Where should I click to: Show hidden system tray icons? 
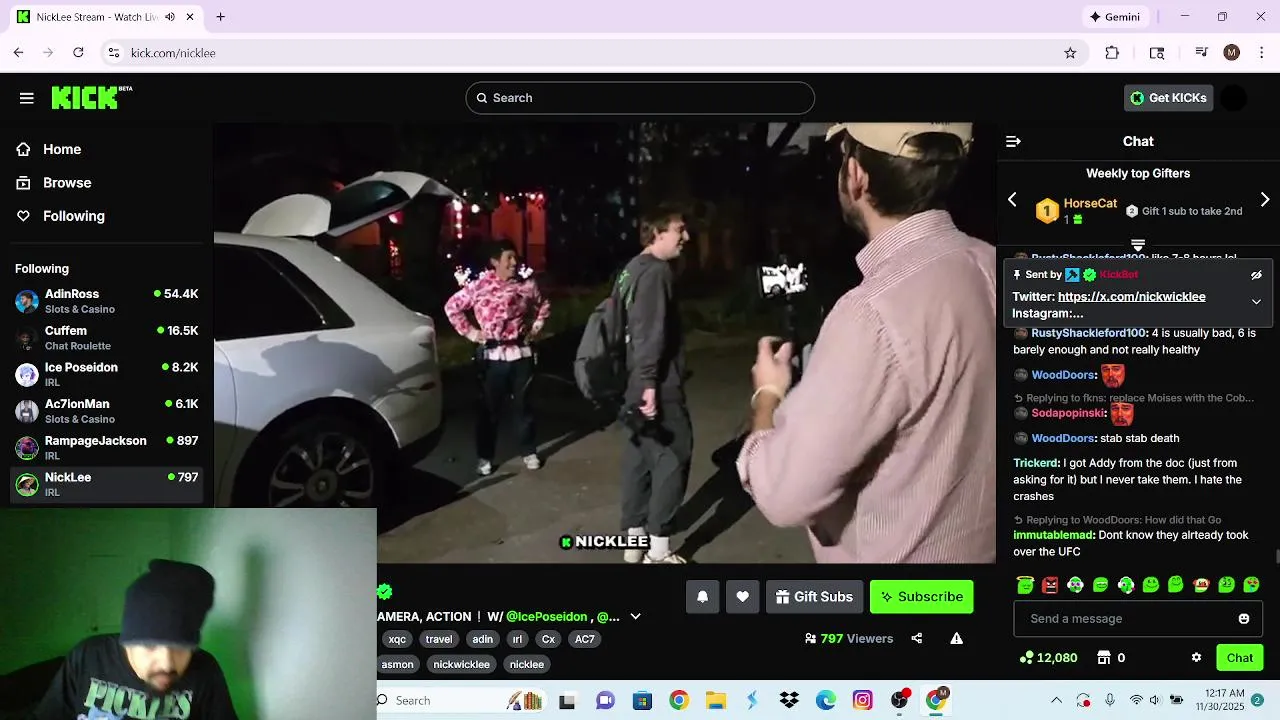[x=1056, y=700]
